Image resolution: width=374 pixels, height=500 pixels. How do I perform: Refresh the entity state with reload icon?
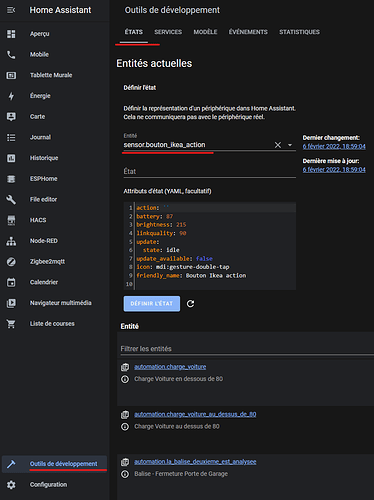click(190, 304)
